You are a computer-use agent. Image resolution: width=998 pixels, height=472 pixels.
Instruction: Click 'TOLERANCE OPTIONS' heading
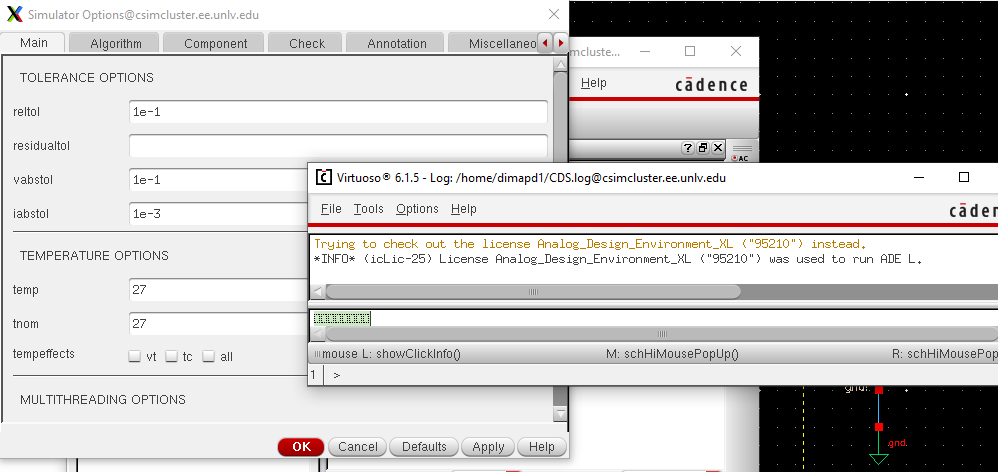click(x=87, y=78)
